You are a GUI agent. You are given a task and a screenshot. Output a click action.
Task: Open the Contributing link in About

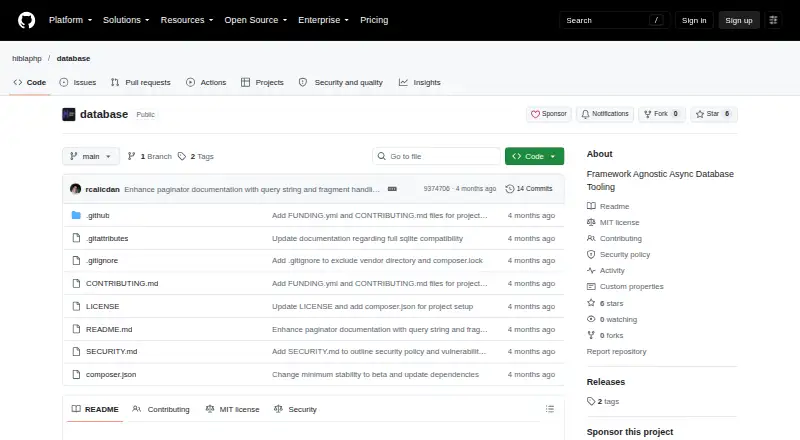[620, 238]
